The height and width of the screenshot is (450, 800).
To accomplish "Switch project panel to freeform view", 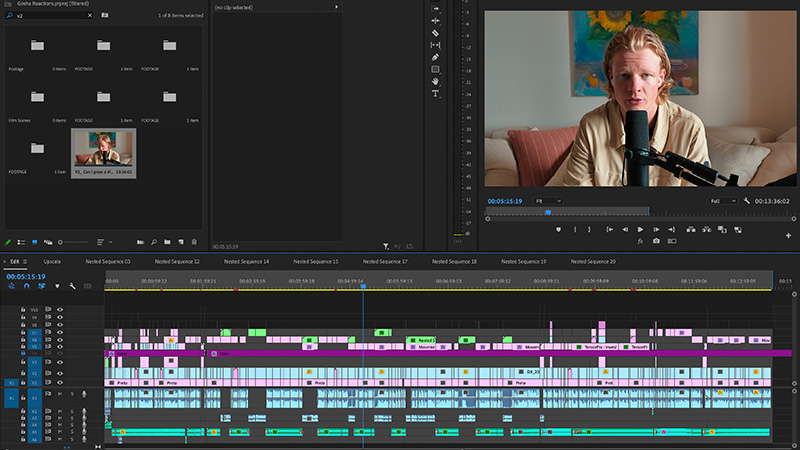I will 48,242.
